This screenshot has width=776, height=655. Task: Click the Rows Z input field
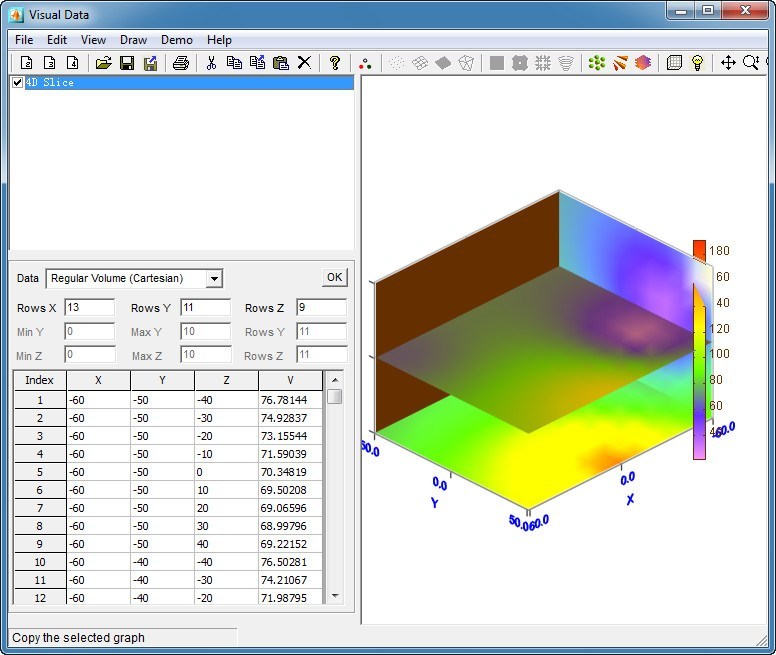click(x=321, y=308)
